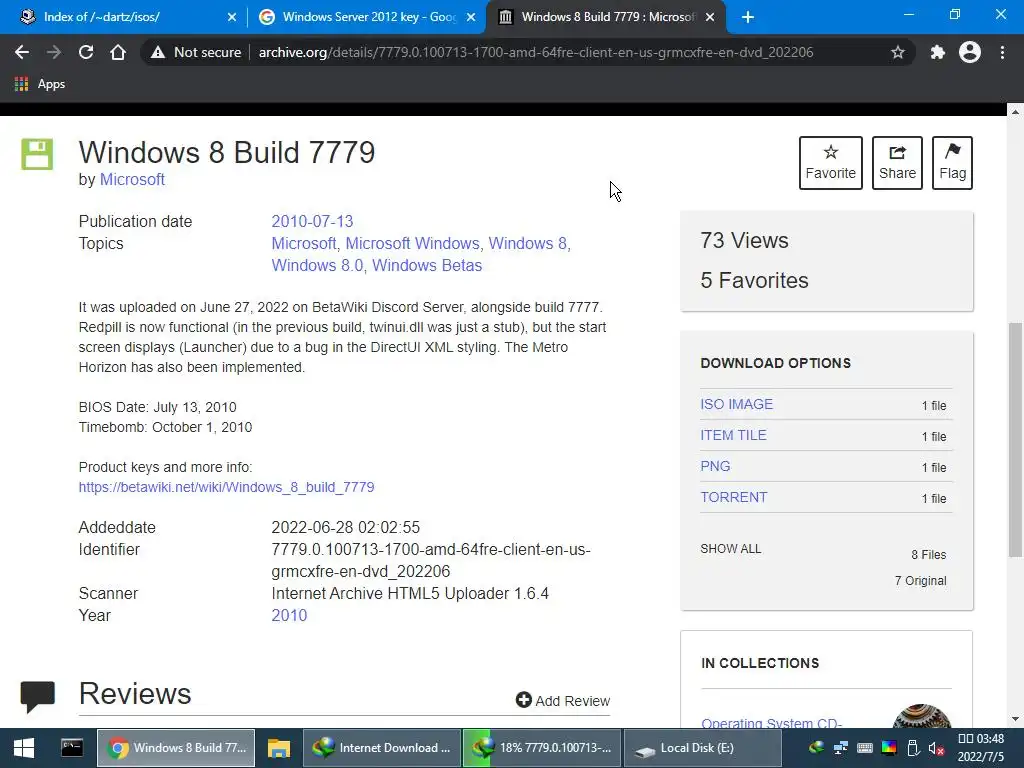Download the TORRENT file

733,497
